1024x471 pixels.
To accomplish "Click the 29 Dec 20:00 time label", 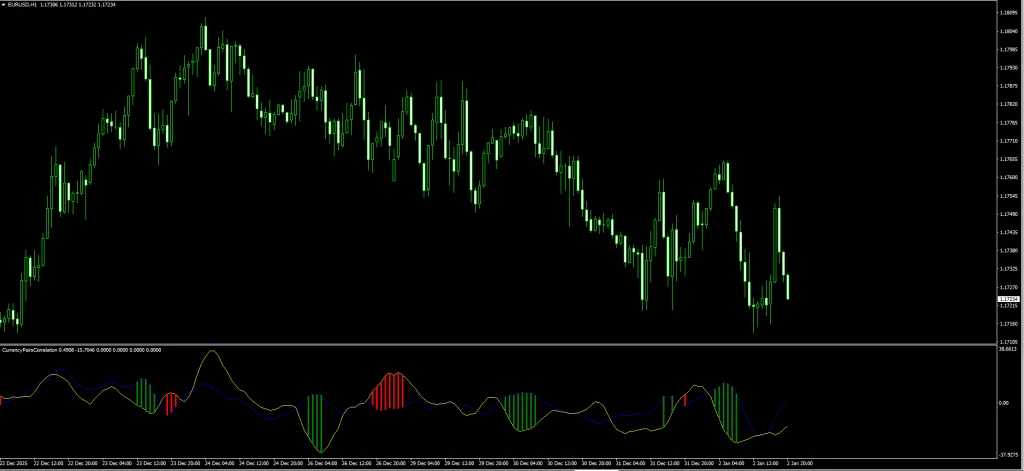I will point(494,463).
